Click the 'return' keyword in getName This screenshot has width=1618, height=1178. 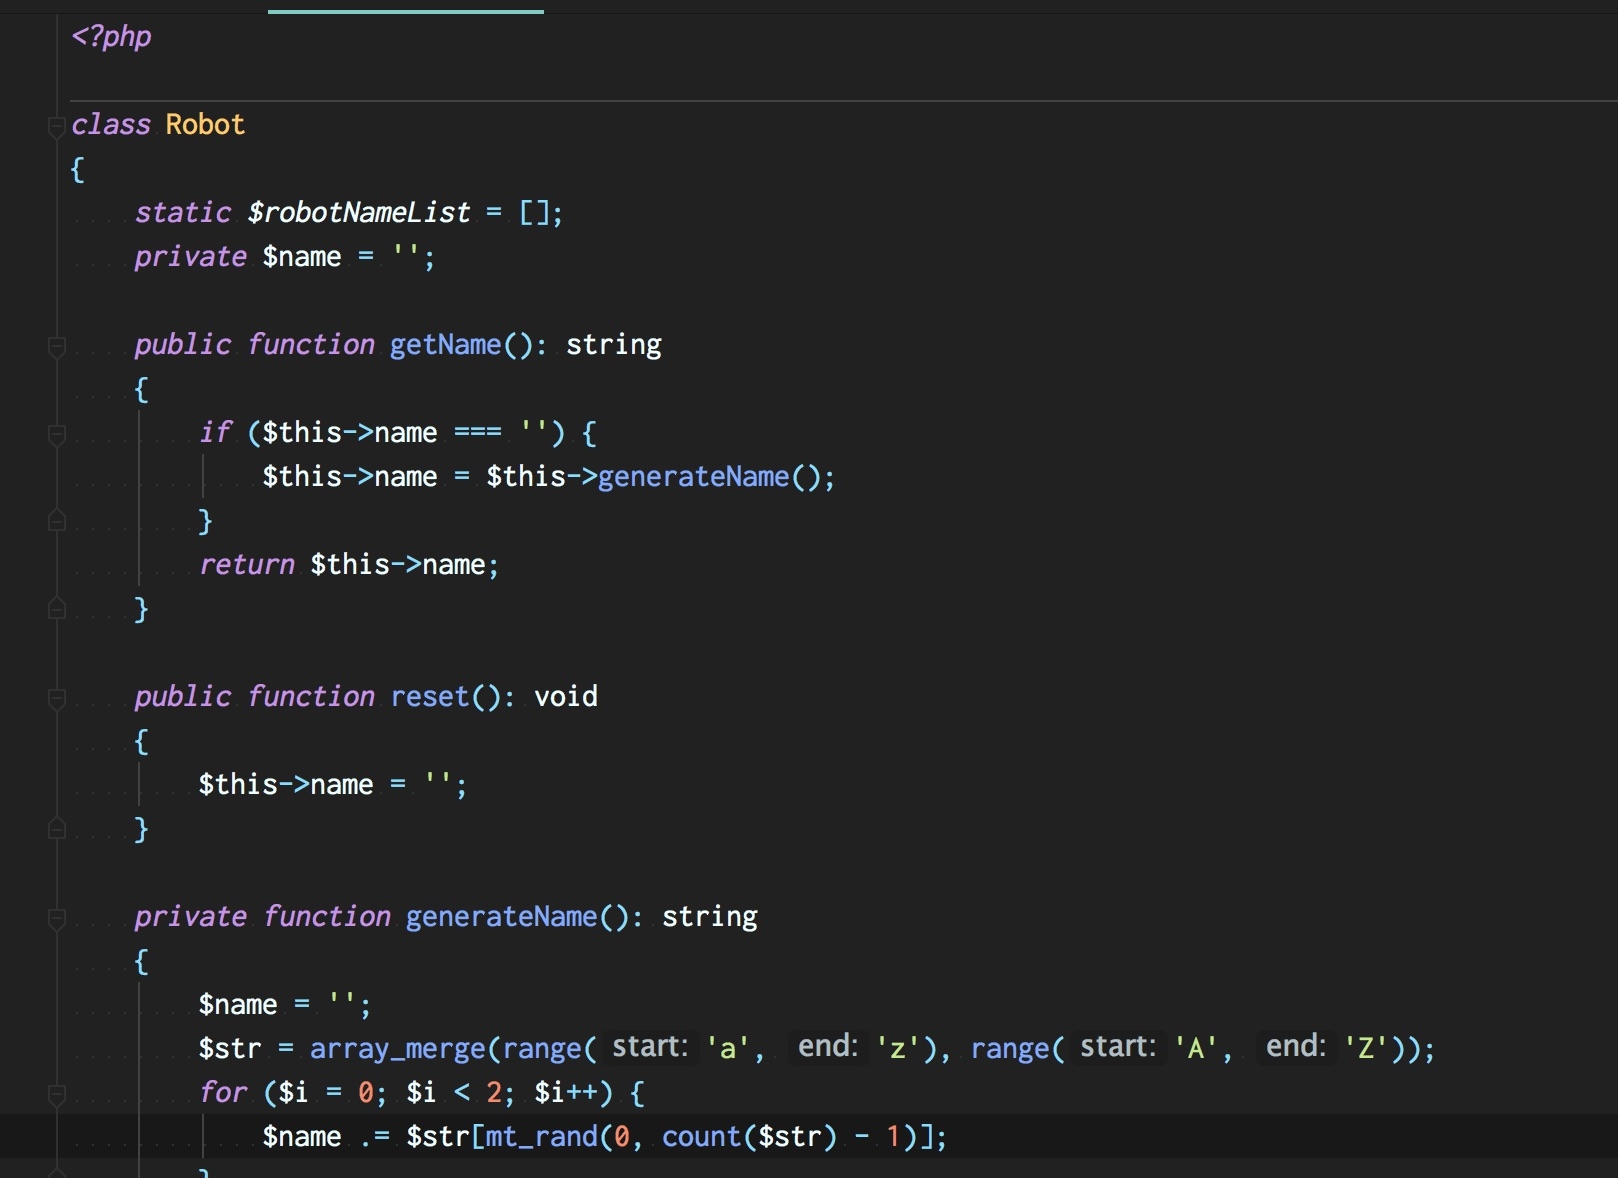(x=247, y=565)
